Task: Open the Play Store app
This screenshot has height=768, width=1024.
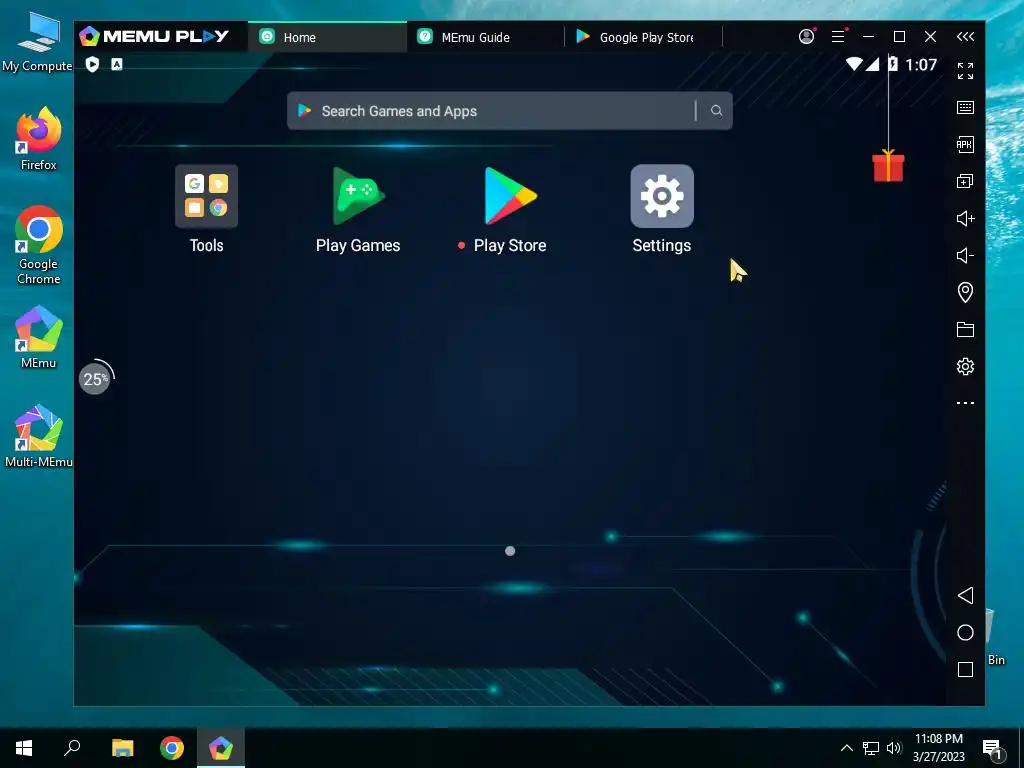Action: [510, 196]
